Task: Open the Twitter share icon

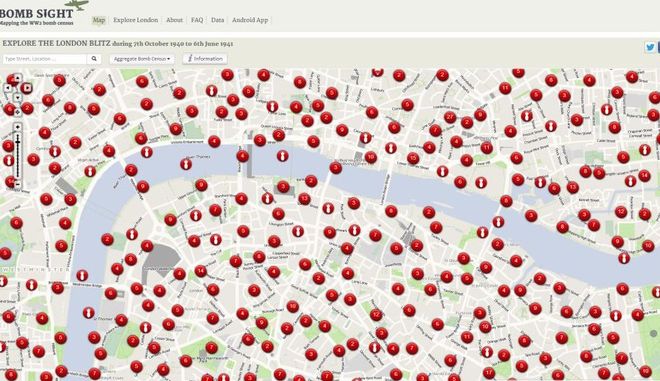Action: tap(650, 47)
